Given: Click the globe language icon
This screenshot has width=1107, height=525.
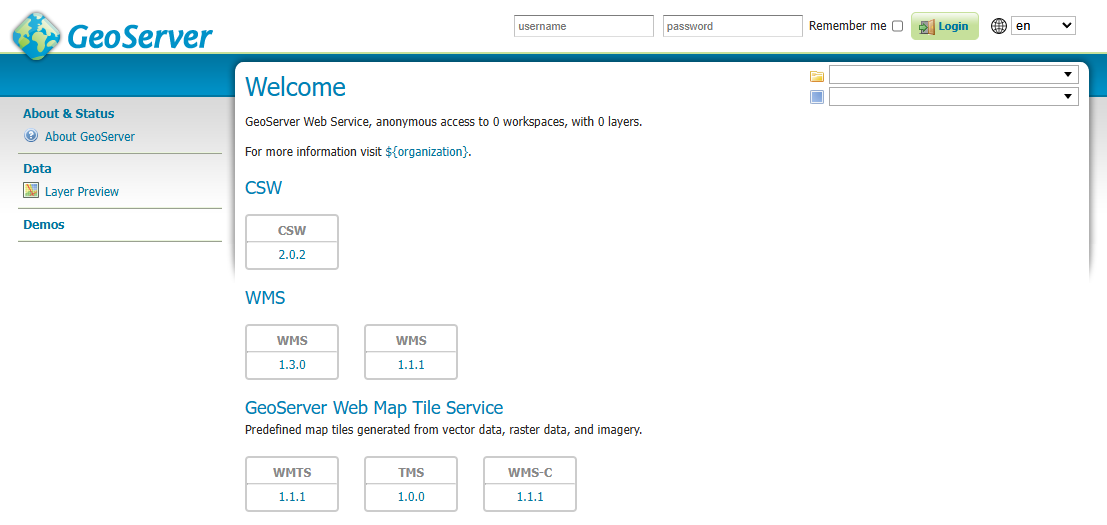Looking at the screenshot, I should pos(998,26).
